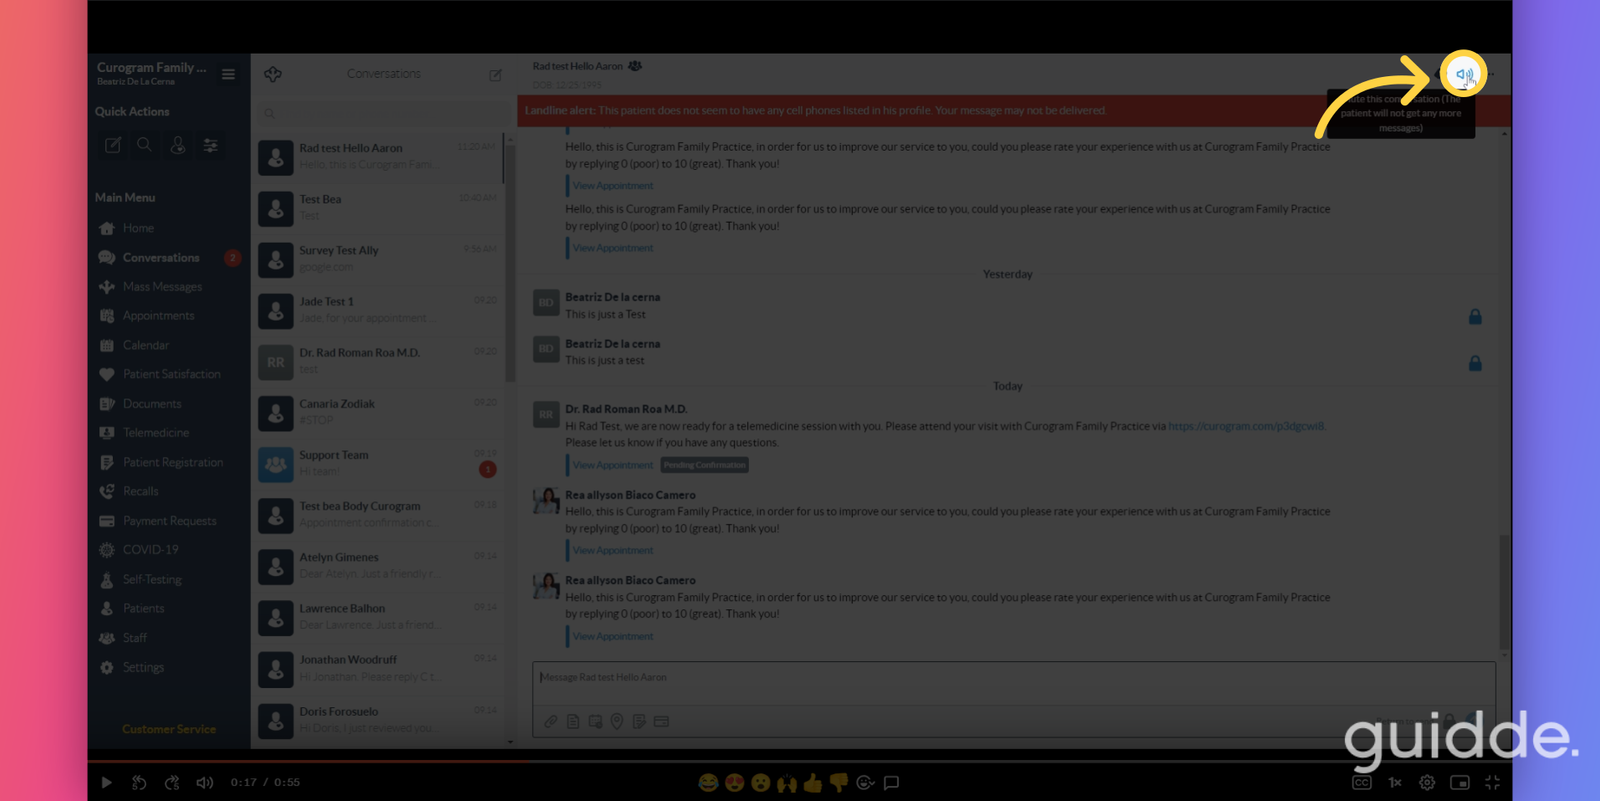Image resolution: width=1600 pixels, height=801 pixels.
Task: Open the video player settings gear
Action: (1427, 783)
